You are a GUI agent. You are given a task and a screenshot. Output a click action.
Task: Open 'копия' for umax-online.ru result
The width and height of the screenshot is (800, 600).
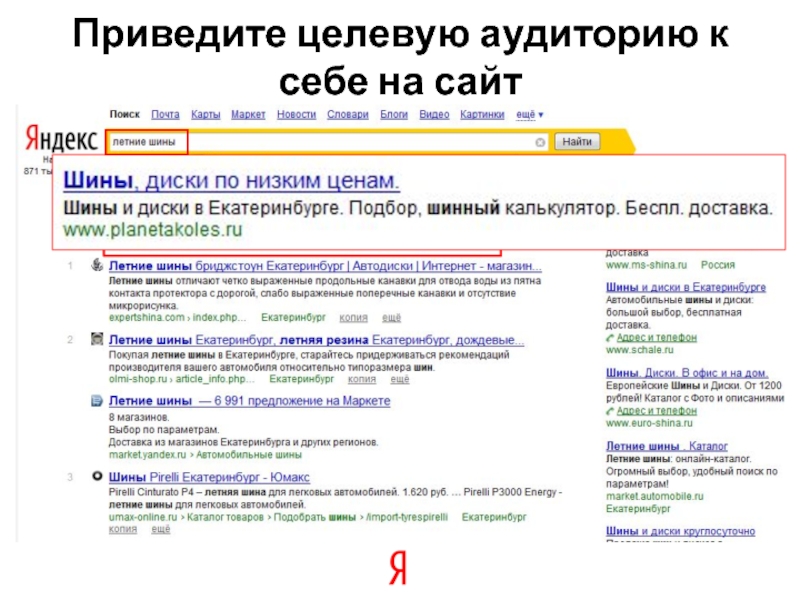123,529
